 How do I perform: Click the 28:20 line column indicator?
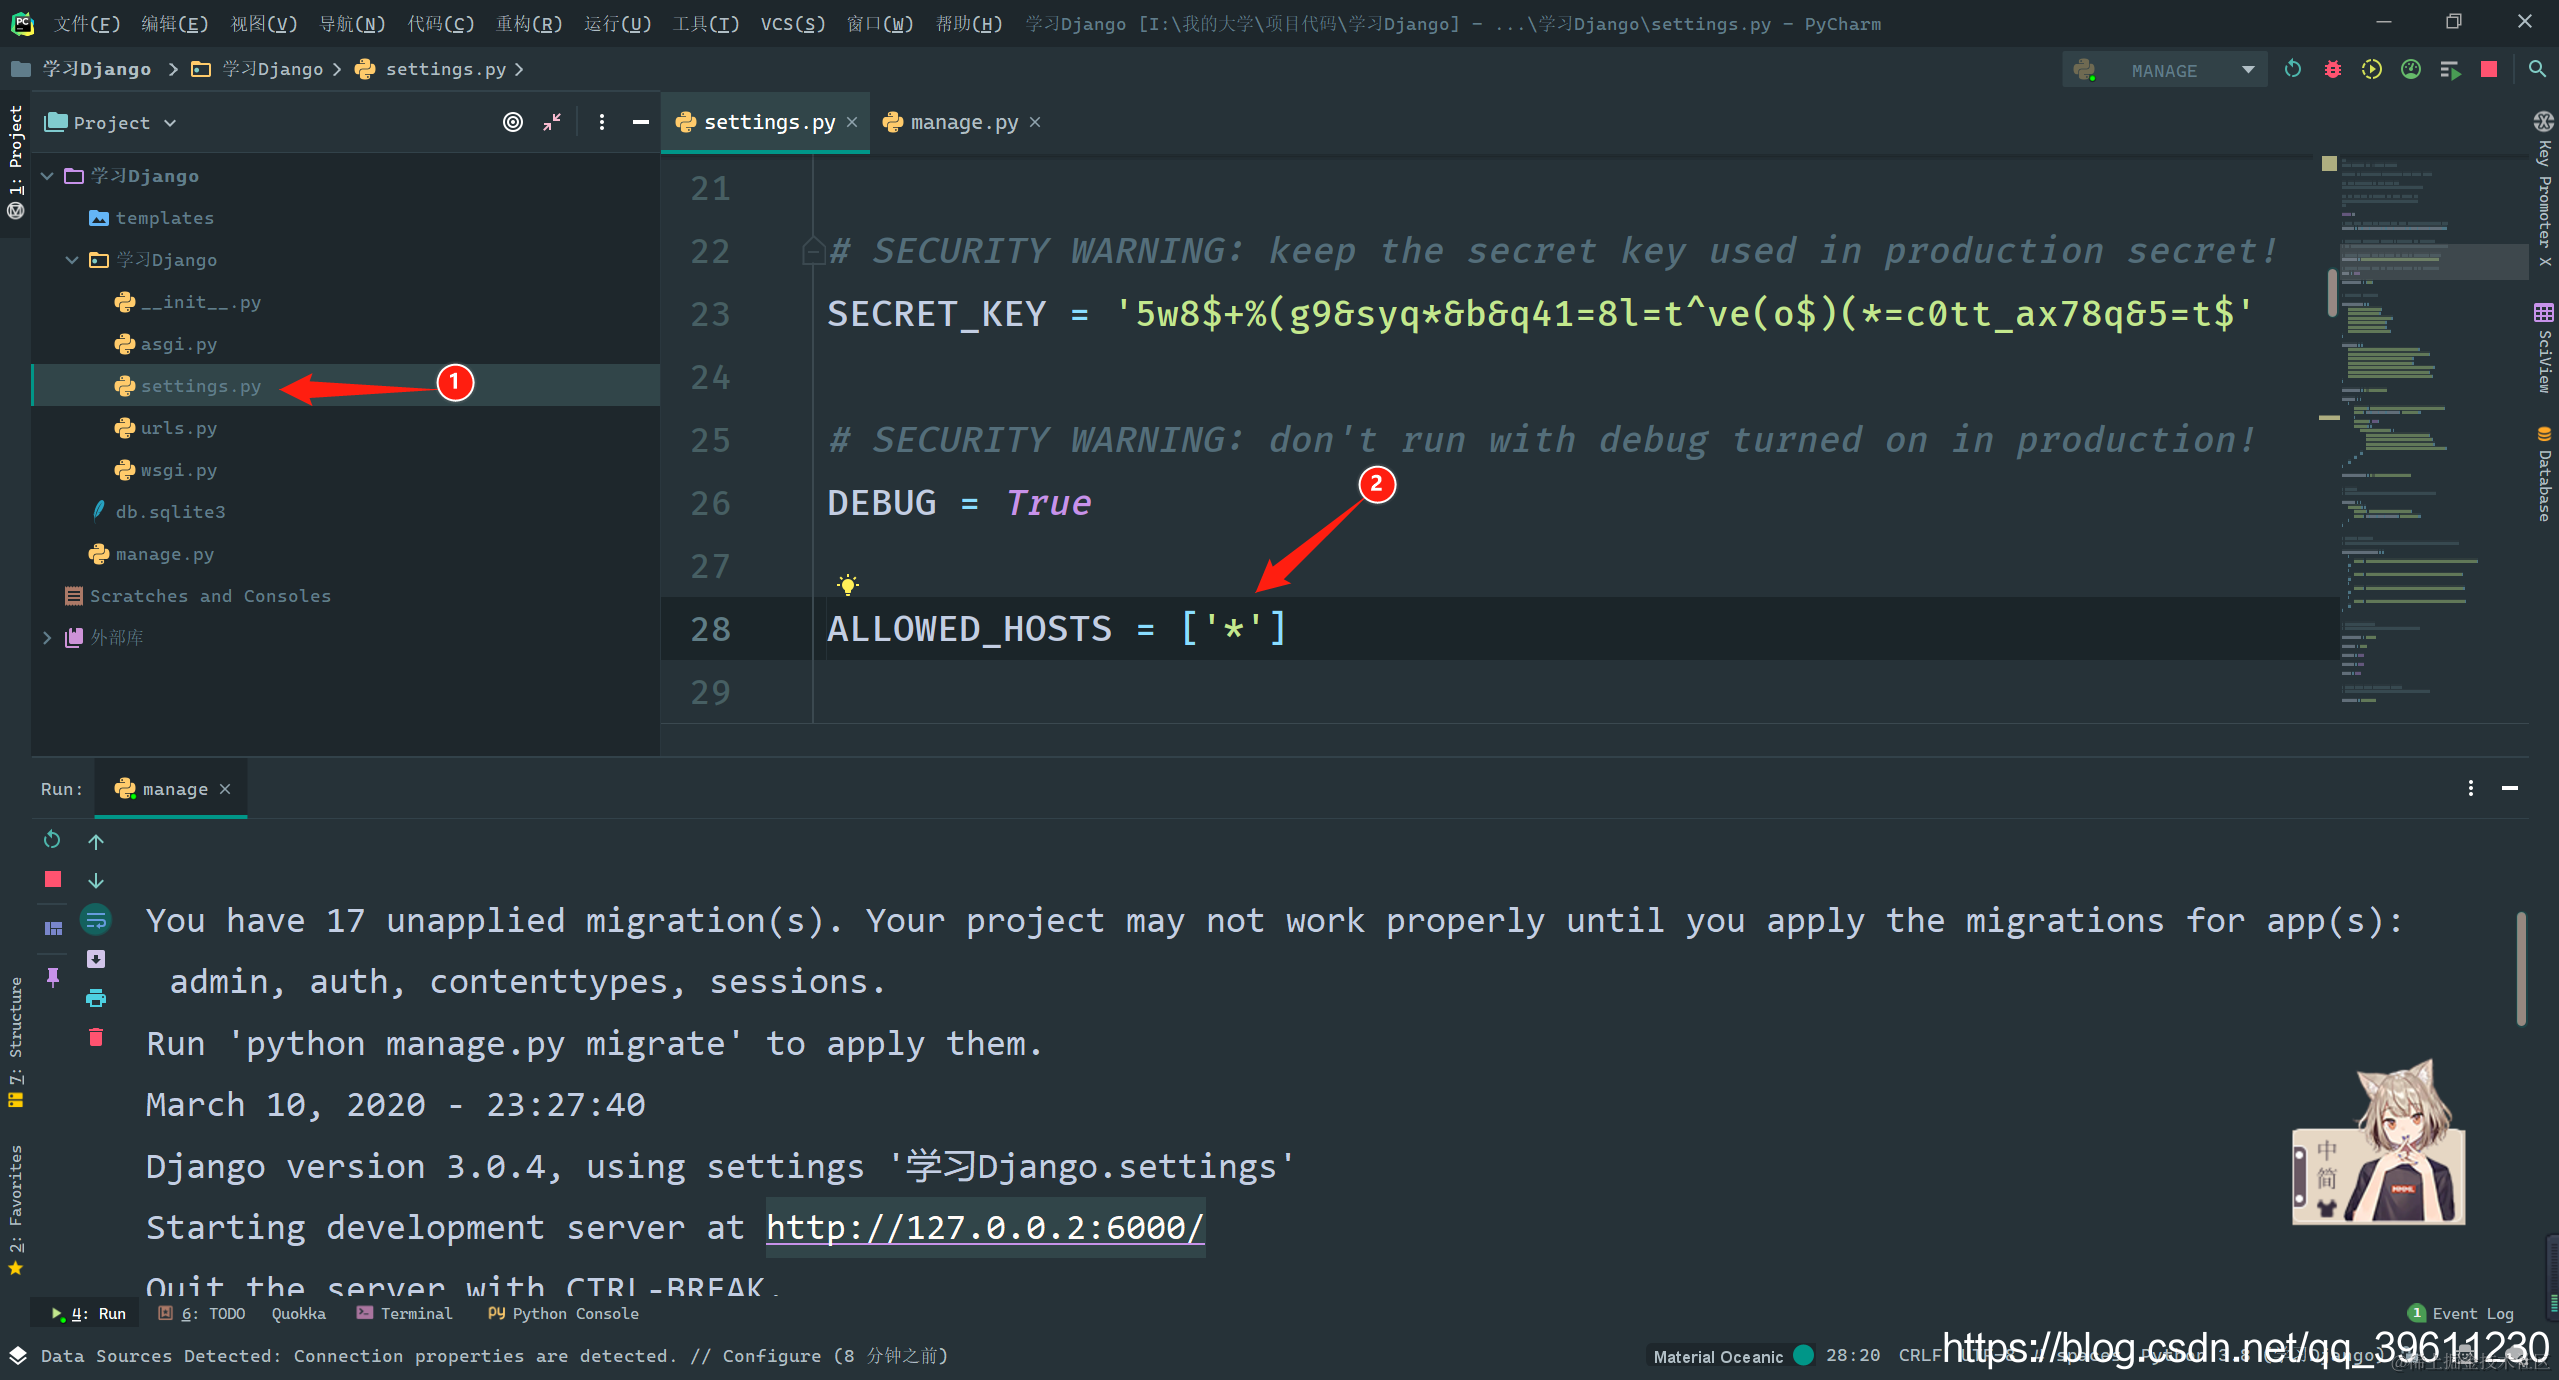[1852, 1355]
